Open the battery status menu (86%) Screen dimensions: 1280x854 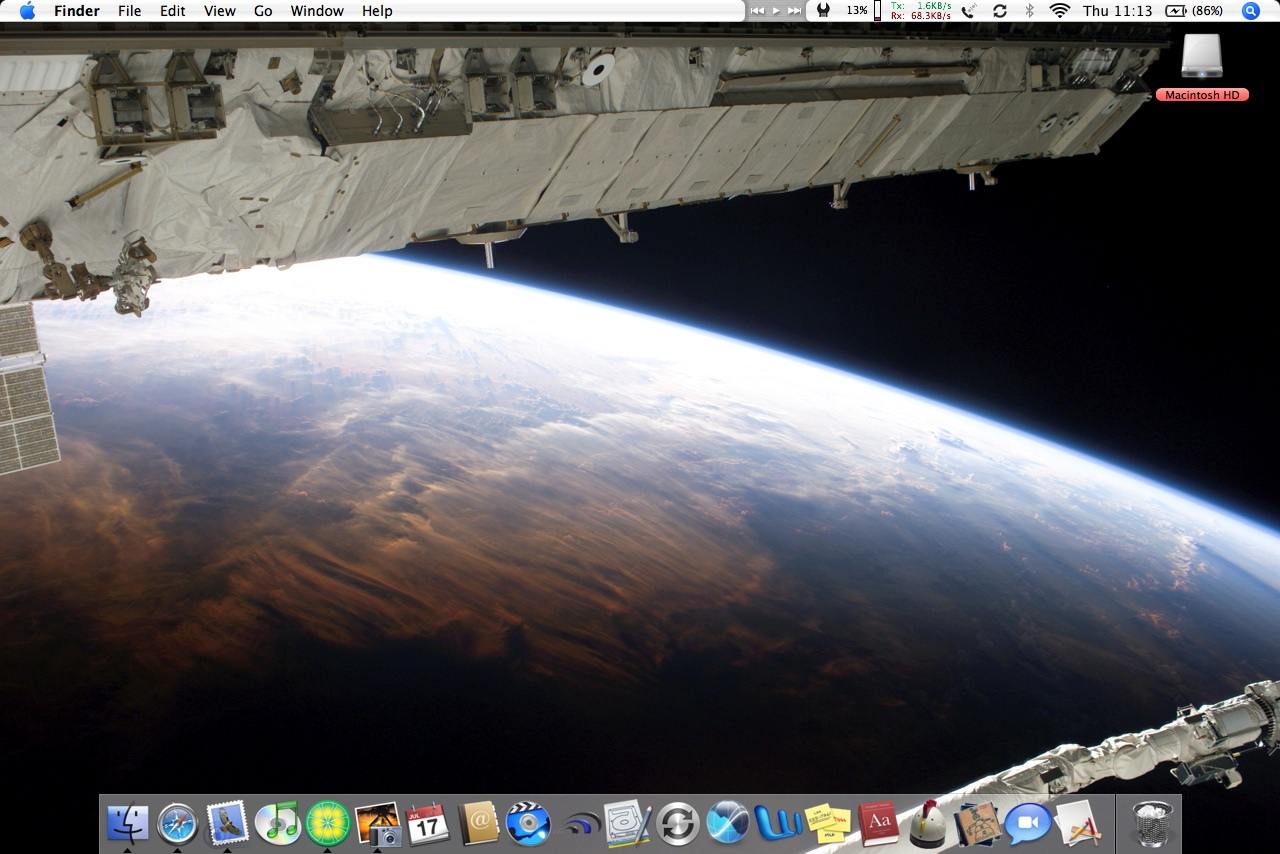click(x=1194, y=11)
